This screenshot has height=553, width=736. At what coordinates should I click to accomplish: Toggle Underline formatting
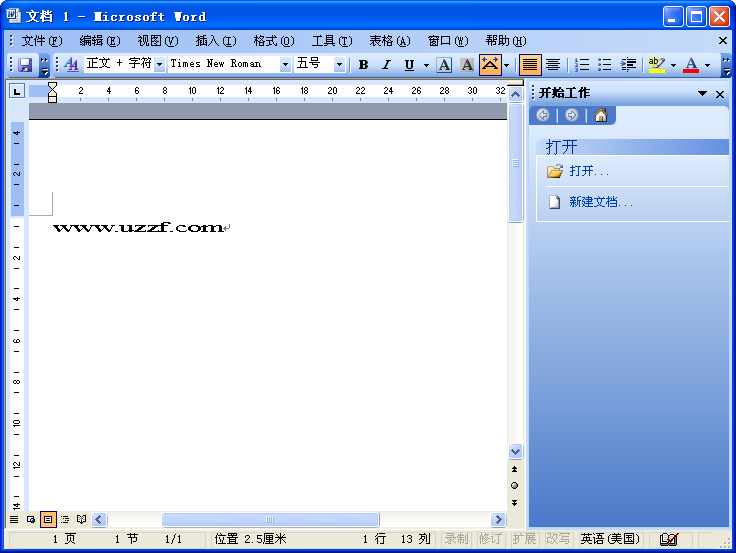coord(409,64)
